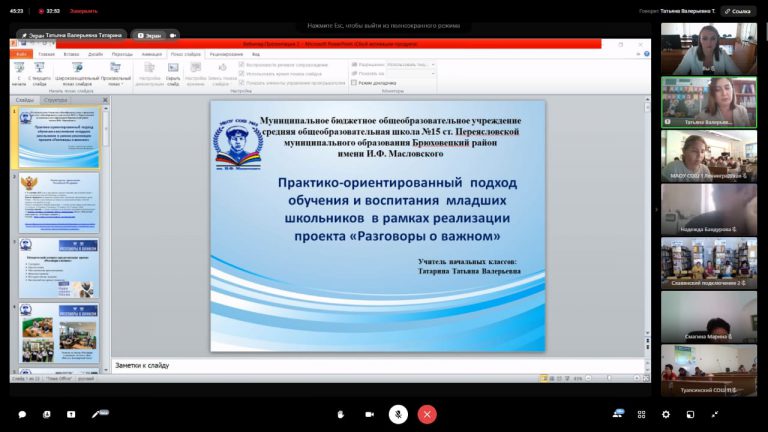Open conference settings gear icon
This screenshot has width=768, height=432.
pos(666,413)
